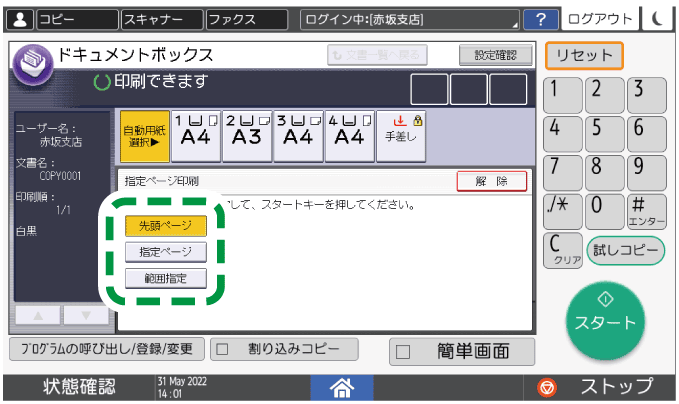Tap number key 9

(647, 173)
